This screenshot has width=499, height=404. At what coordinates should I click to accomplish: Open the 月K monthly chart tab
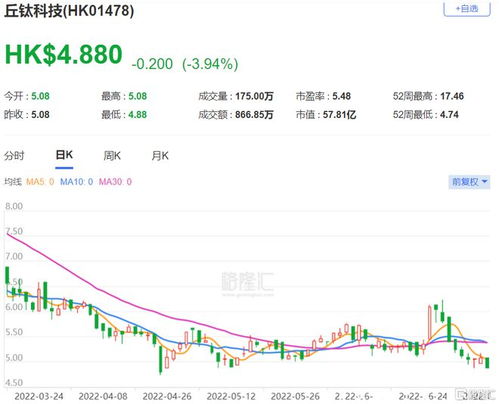(x=160, y=156)
